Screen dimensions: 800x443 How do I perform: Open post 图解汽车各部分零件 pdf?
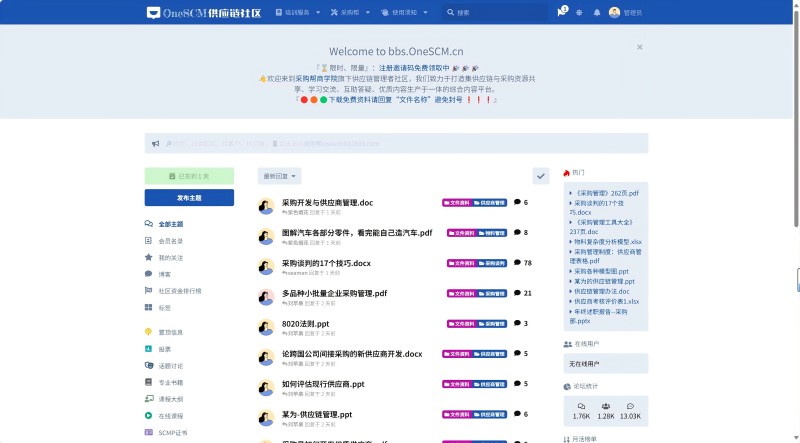pos(357,233)
